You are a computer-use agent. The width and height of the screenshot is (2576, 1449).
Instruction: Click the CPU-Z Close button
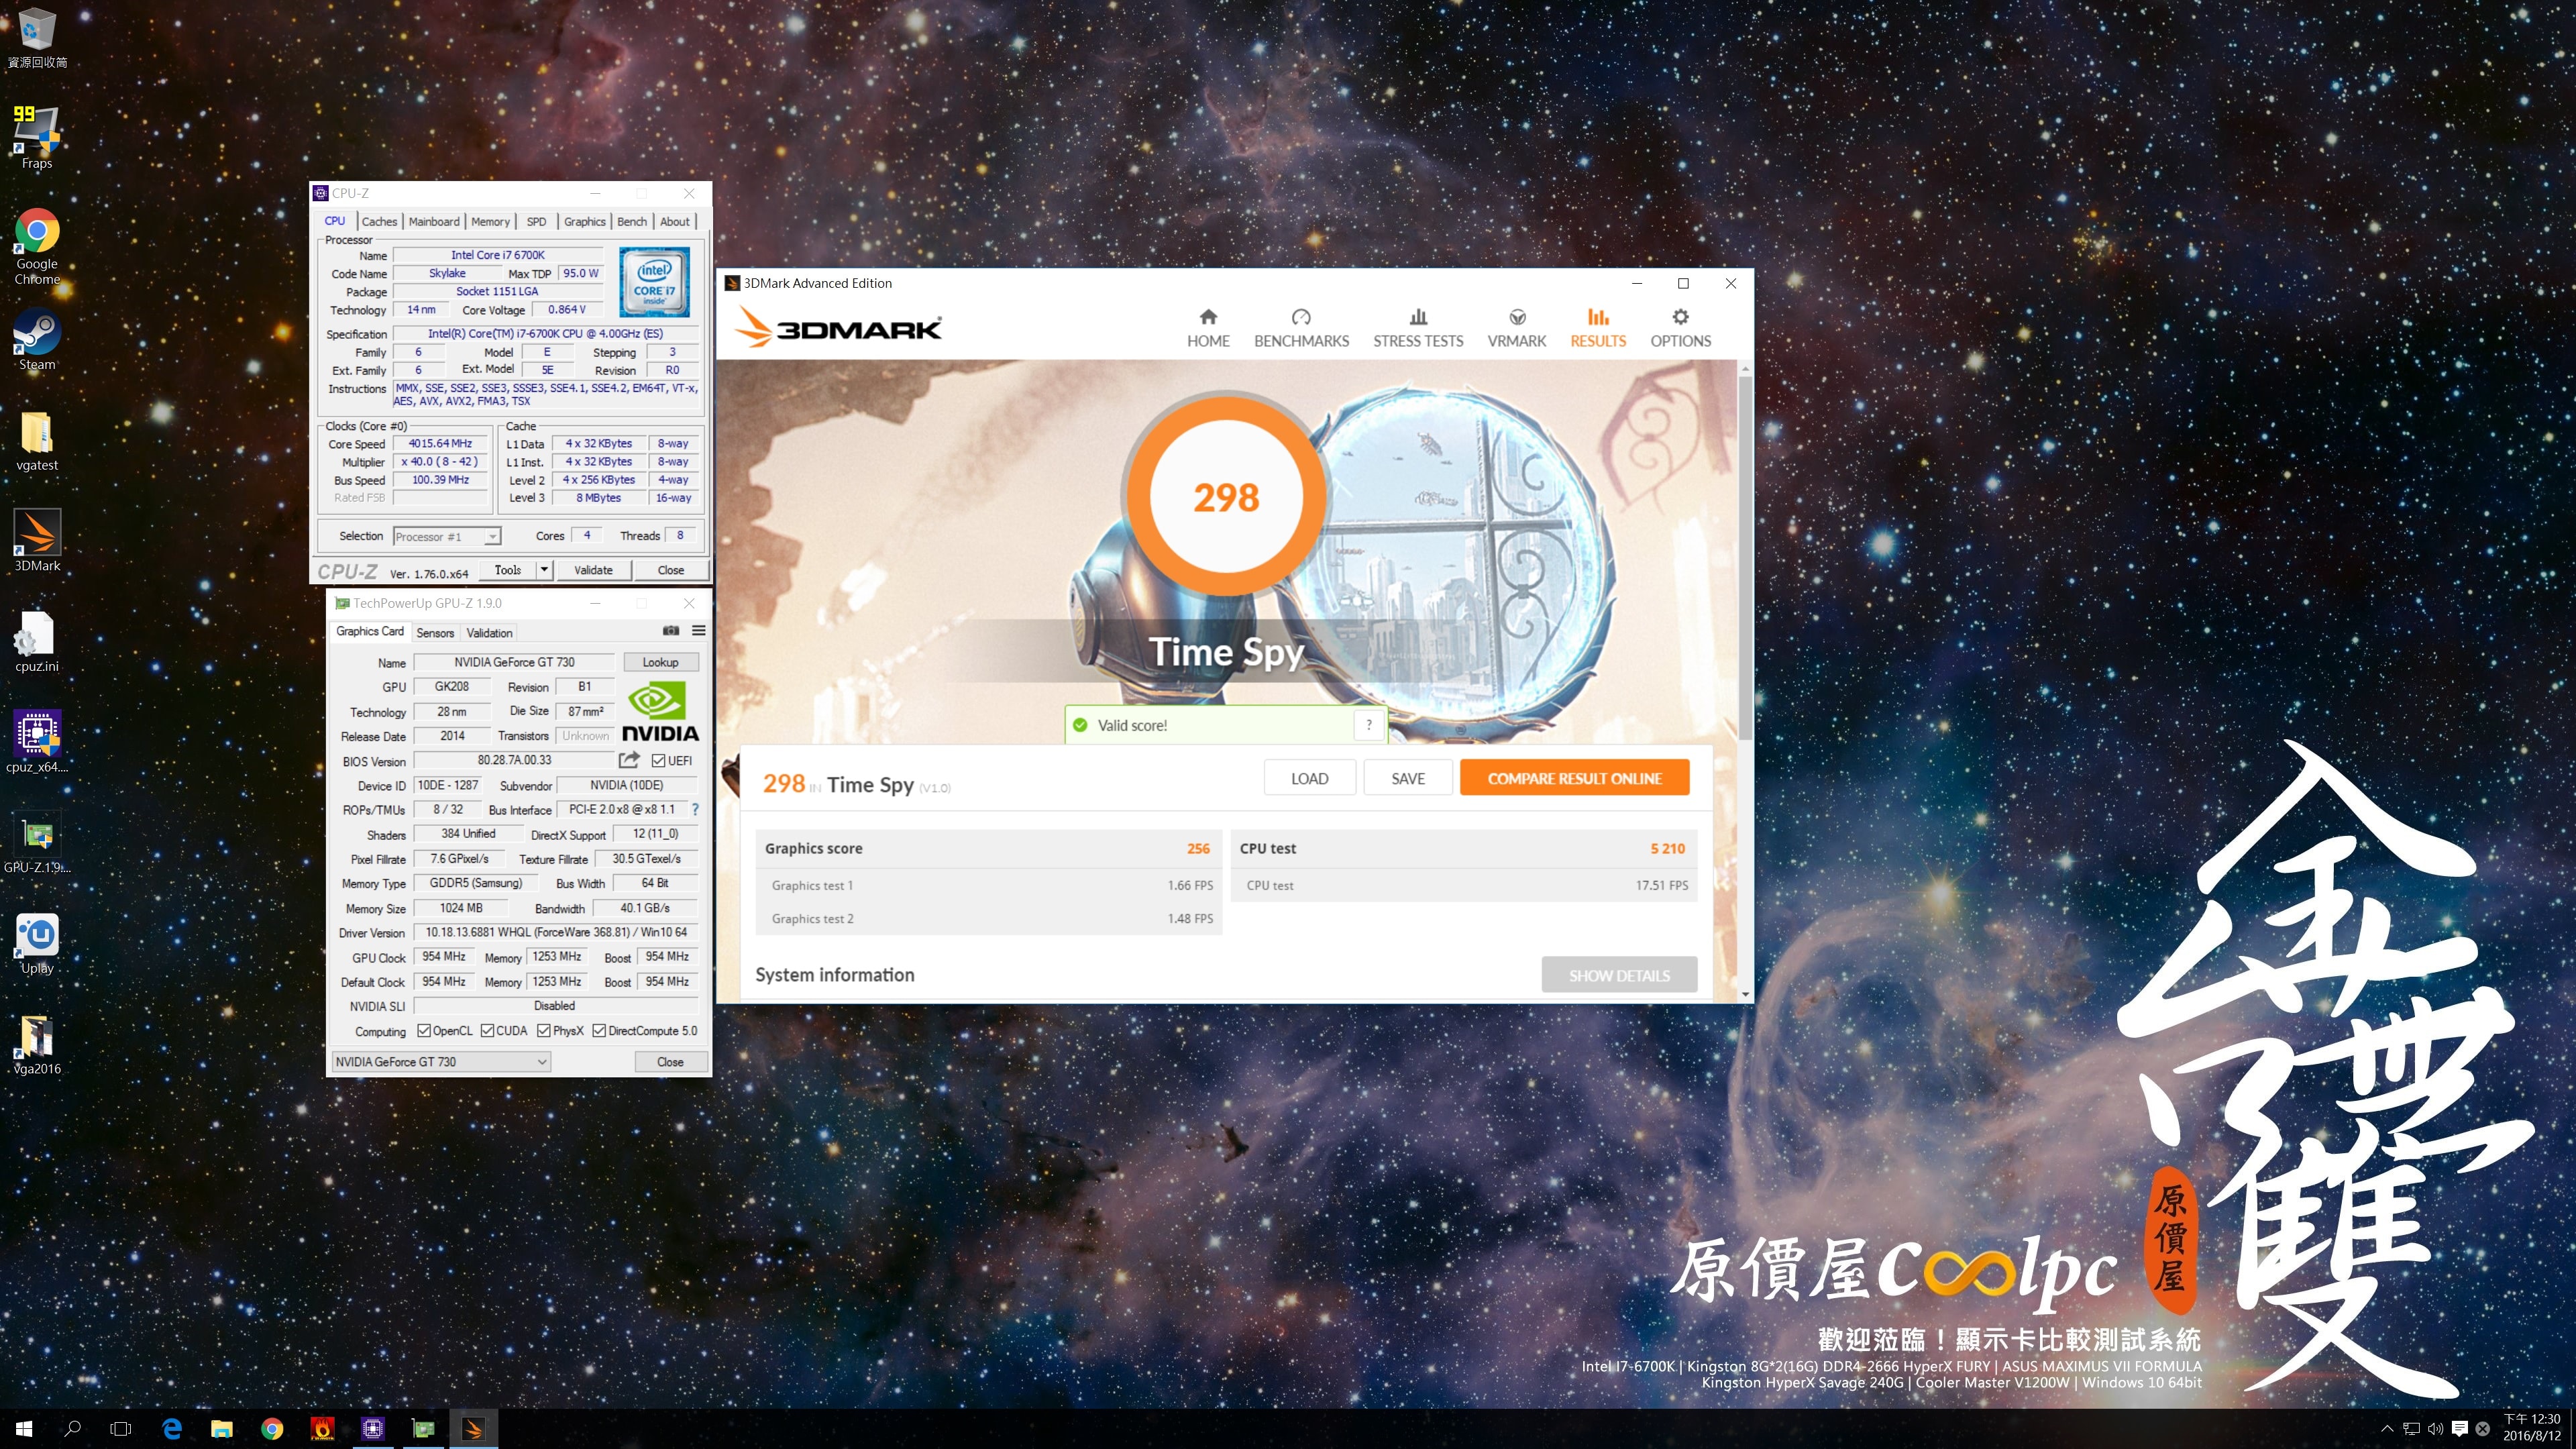pyautogui.click(x=671, y=570)
